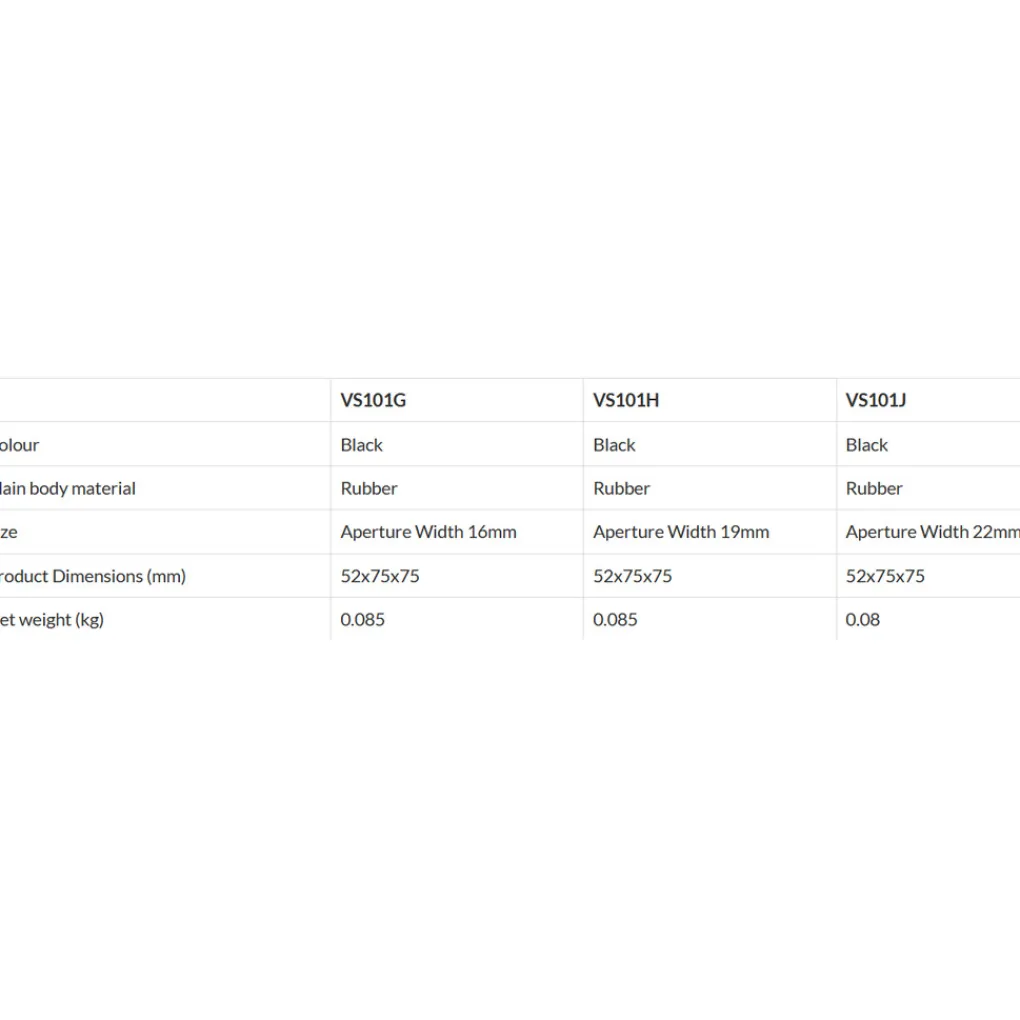The image size is (1020, 1020).
Task: Click the 0.08 net weight value
Action: point(863,620)
